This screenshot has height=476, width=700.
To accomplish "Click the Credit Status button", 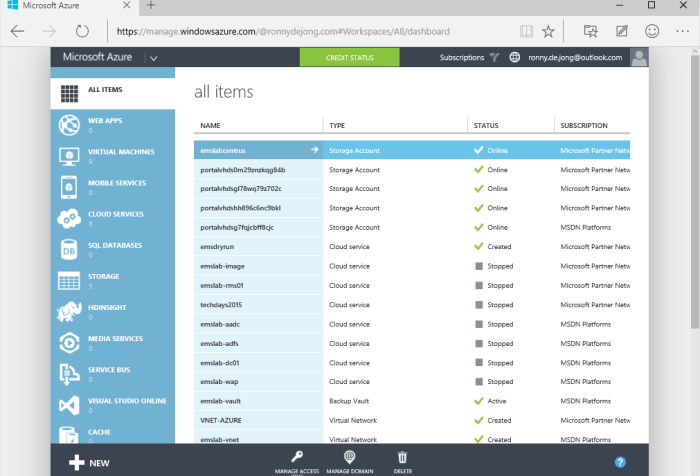I will click(x=350, y=58).
